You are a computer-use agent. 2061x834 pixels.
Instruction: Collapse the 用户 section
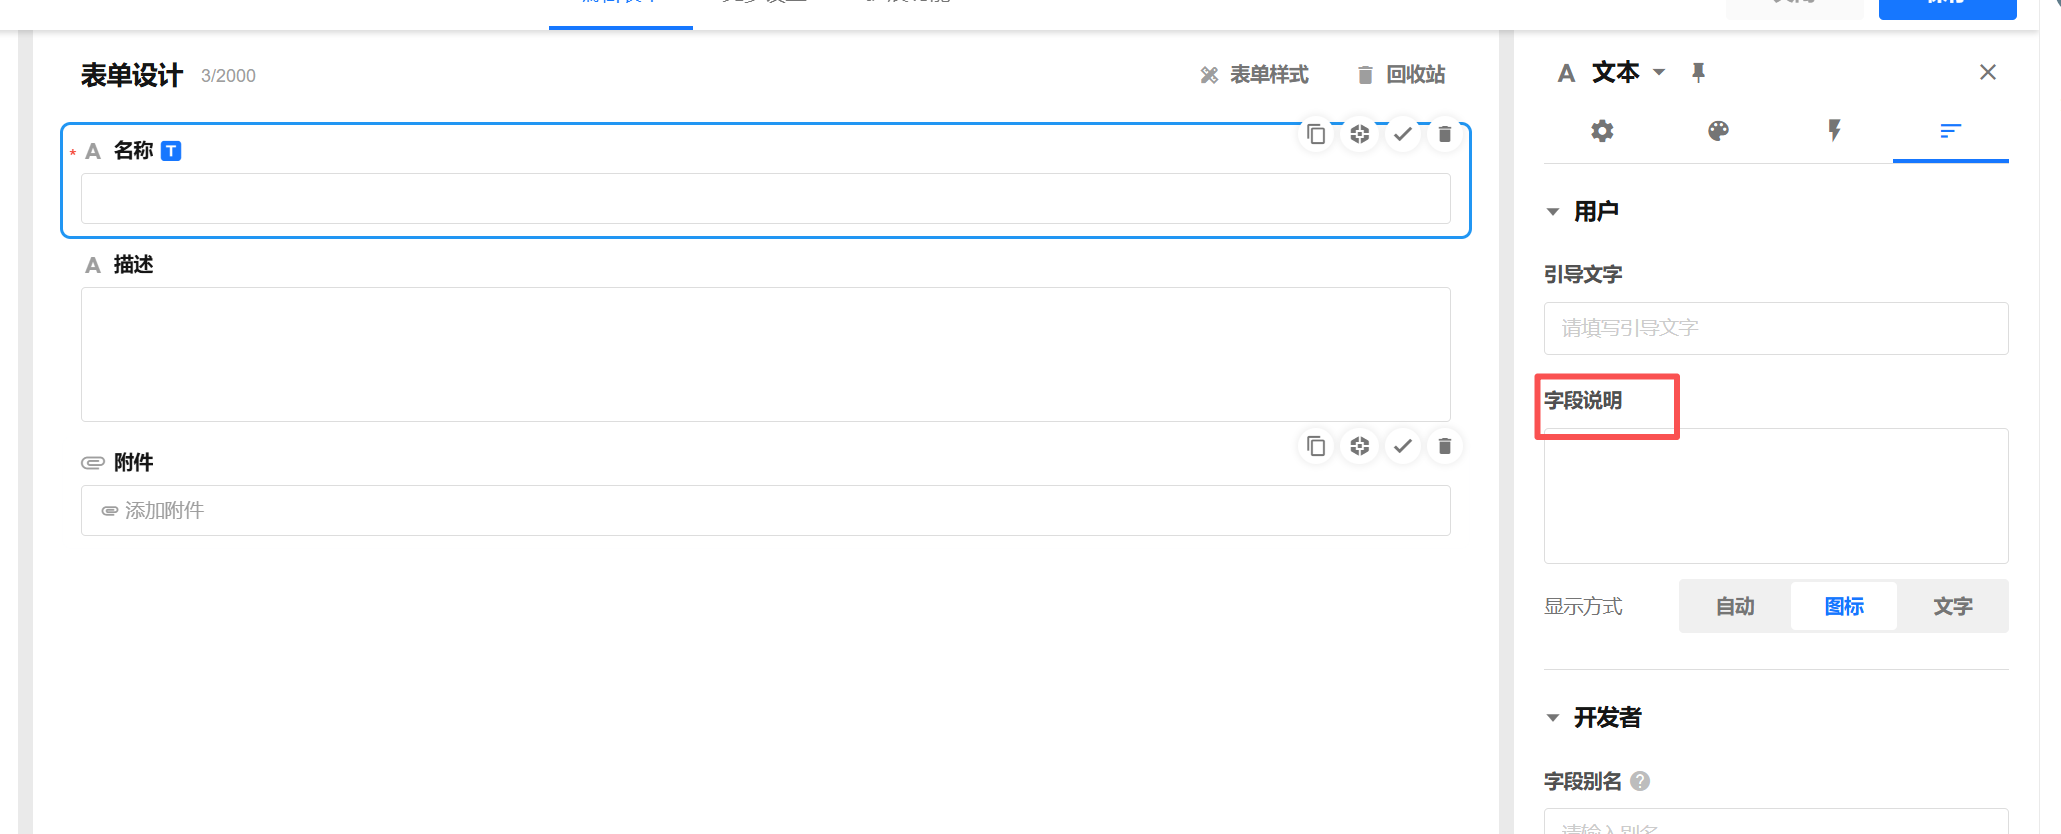1553,212
